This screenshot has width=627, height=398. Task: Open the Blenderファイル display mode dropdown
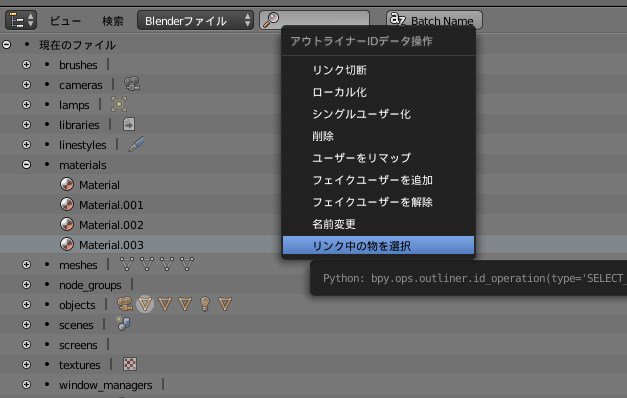click(195, 20)
